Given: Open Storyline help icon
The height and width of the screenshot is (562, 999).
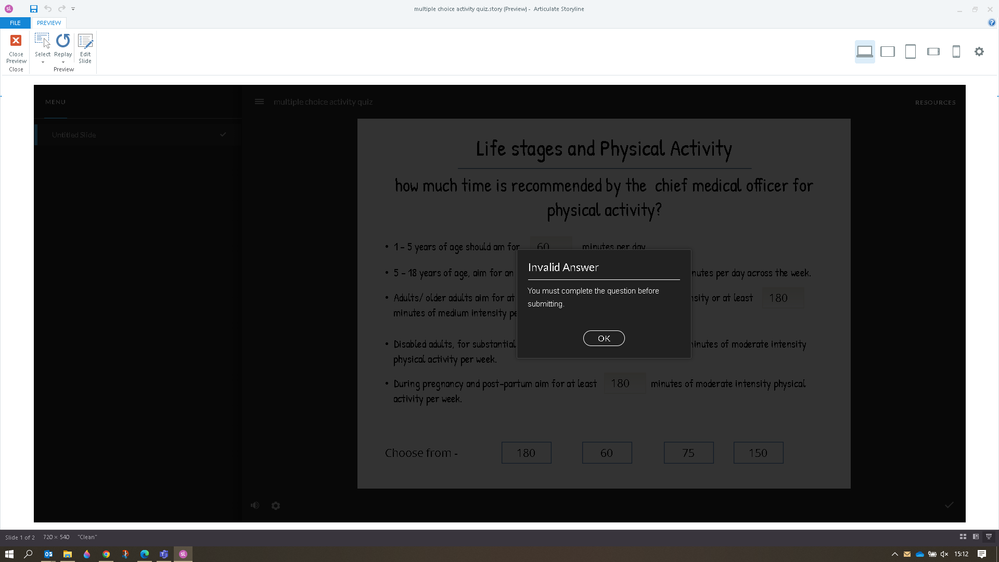Looking at the screenshot, I should click(x=991, y=22).
